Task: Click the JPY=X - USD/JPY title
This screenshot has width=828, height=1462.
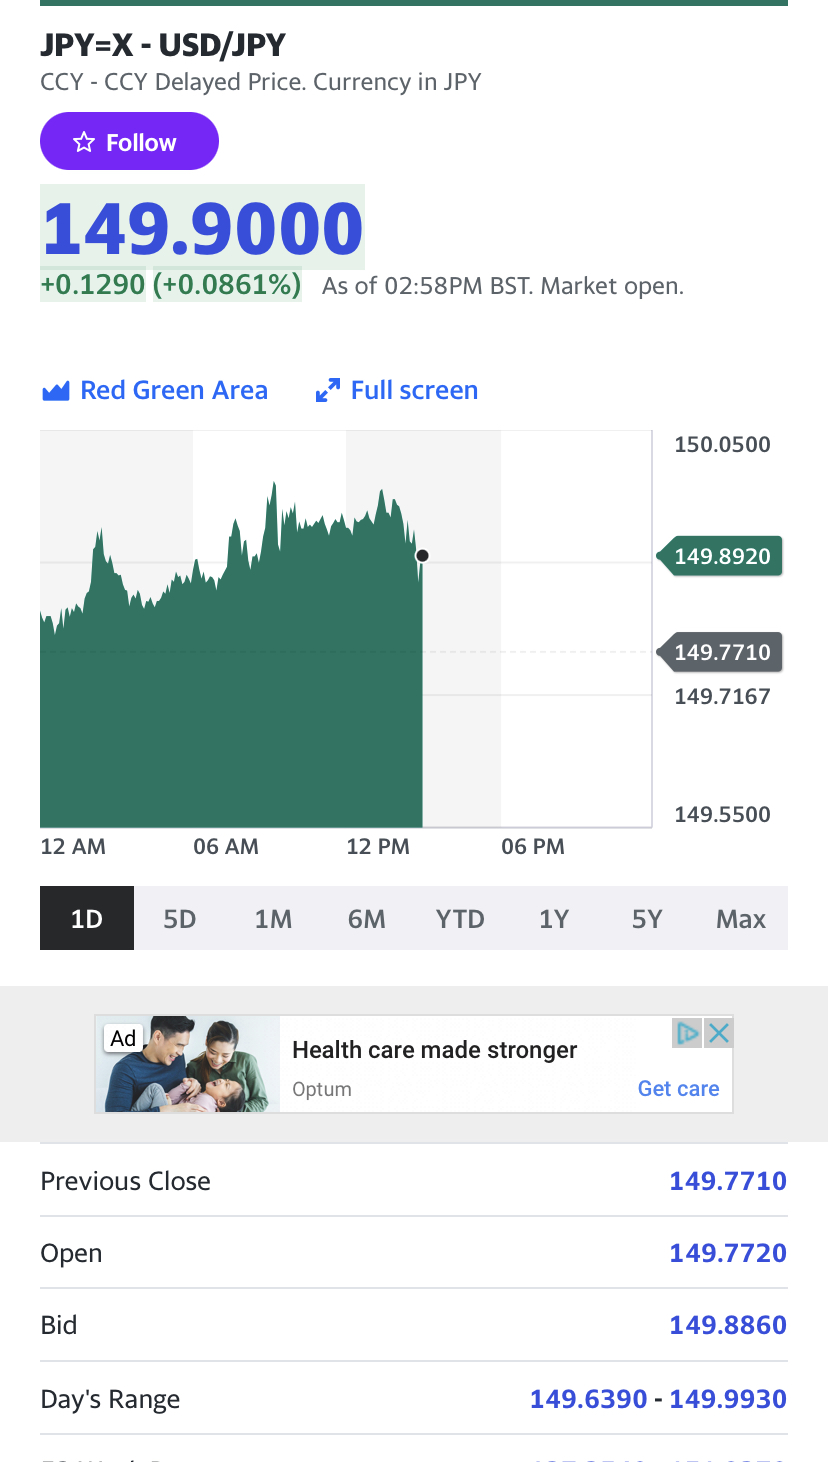Action: (163, 45)
